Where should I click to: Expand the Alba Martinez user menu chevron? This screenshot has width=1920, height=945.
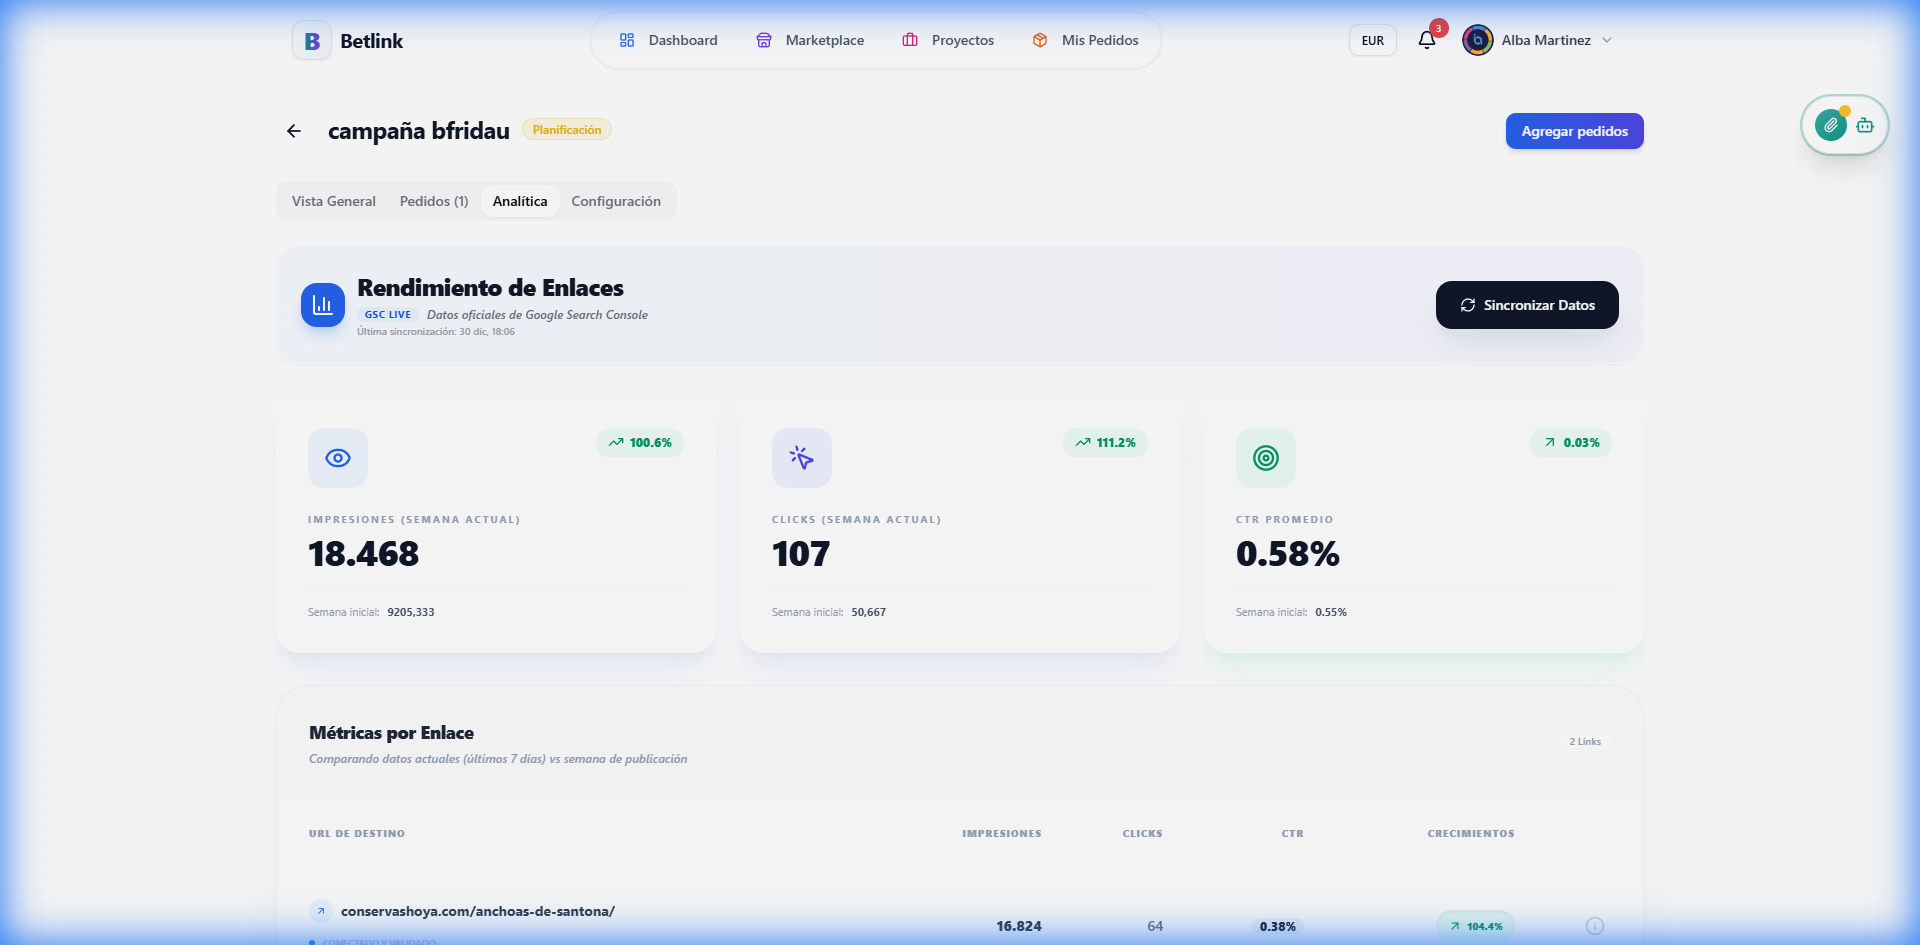coord(1607,40)
